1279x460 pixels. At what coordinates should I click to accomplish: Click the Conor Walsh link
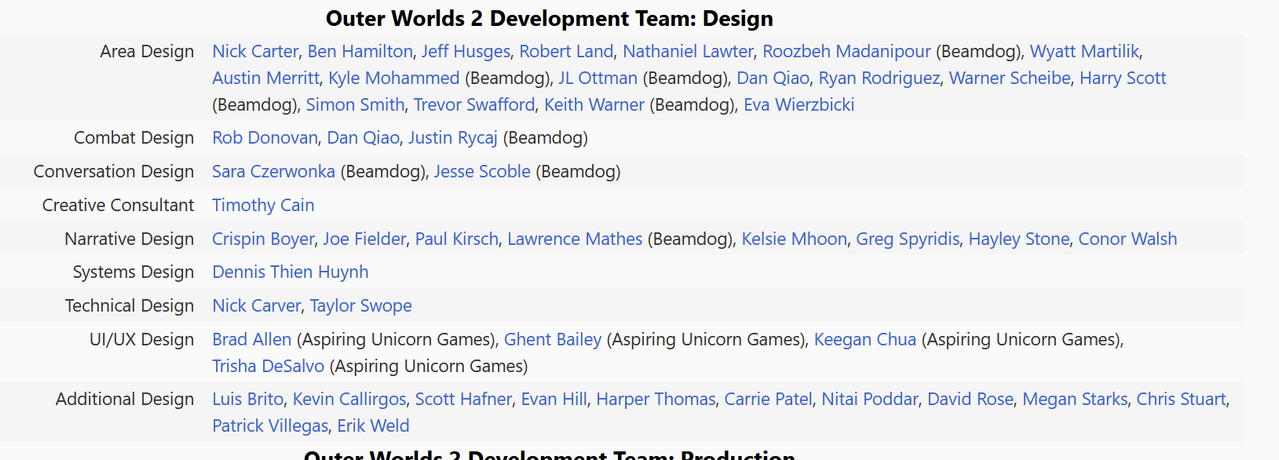1128,239
